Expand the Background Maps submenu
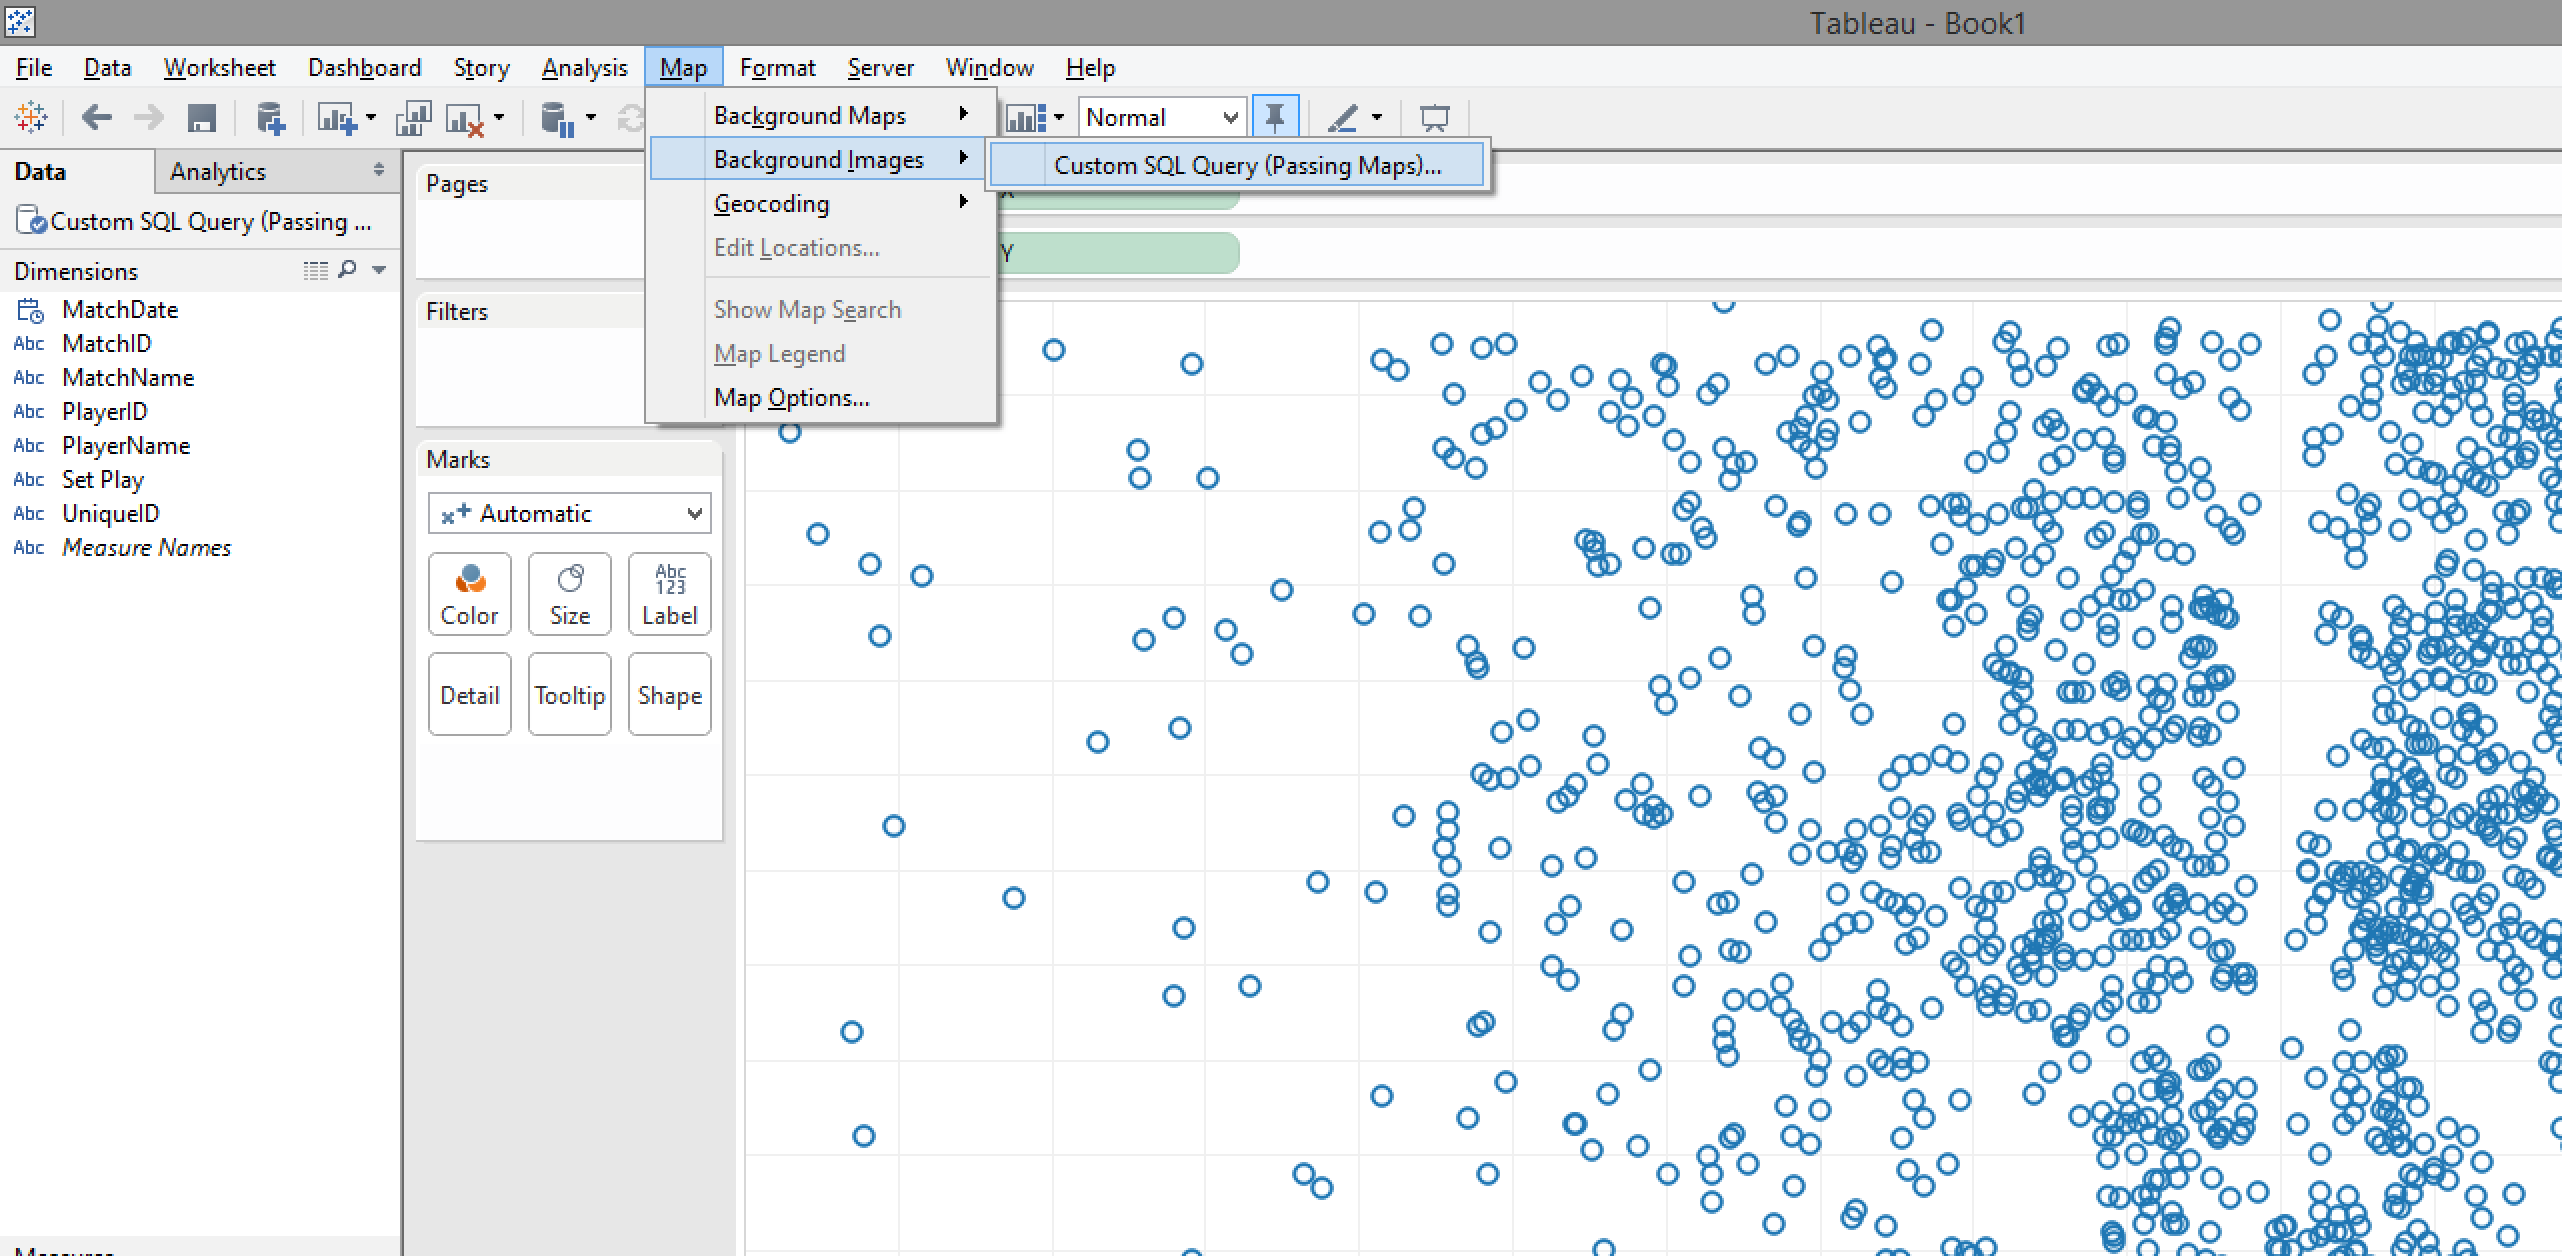 click(822, 116)
